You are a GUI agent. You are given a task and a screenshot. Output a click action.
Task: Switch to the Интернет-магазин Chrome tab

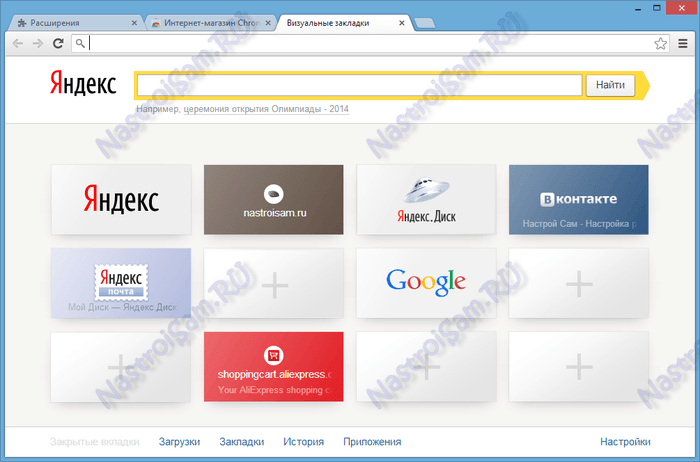tap(210, 23)
